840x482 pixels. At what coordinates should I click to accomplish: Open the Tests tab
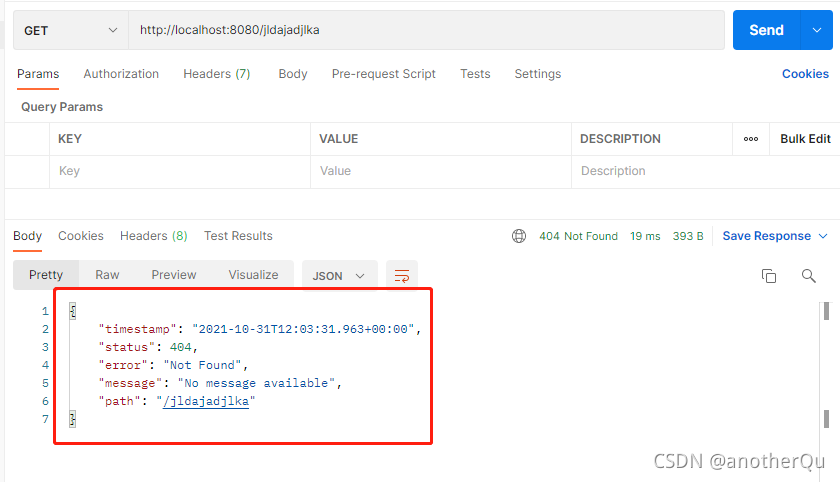coord(475,74)
